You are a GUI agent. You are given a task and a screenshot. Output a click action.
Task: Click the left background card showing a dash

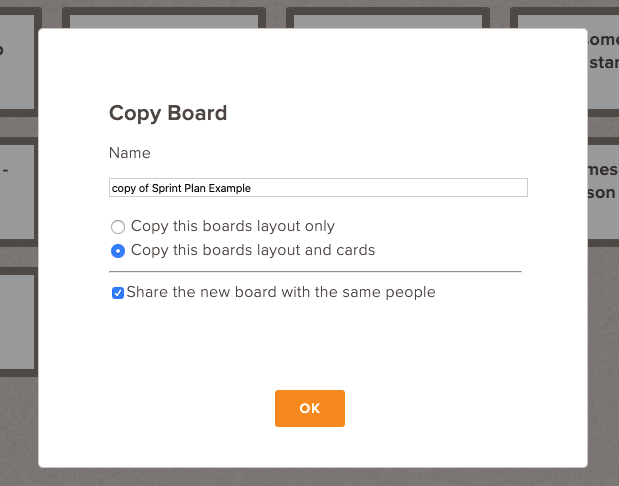(17, 191)
